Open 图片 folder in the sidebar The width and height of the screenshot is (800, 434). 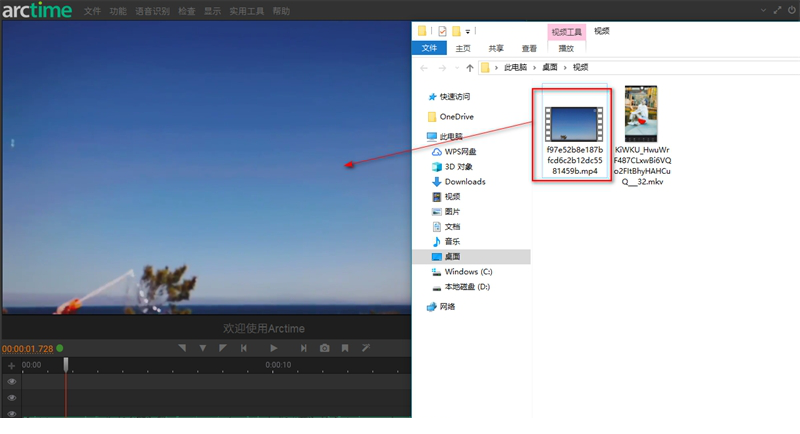click(x=452, y=212)
